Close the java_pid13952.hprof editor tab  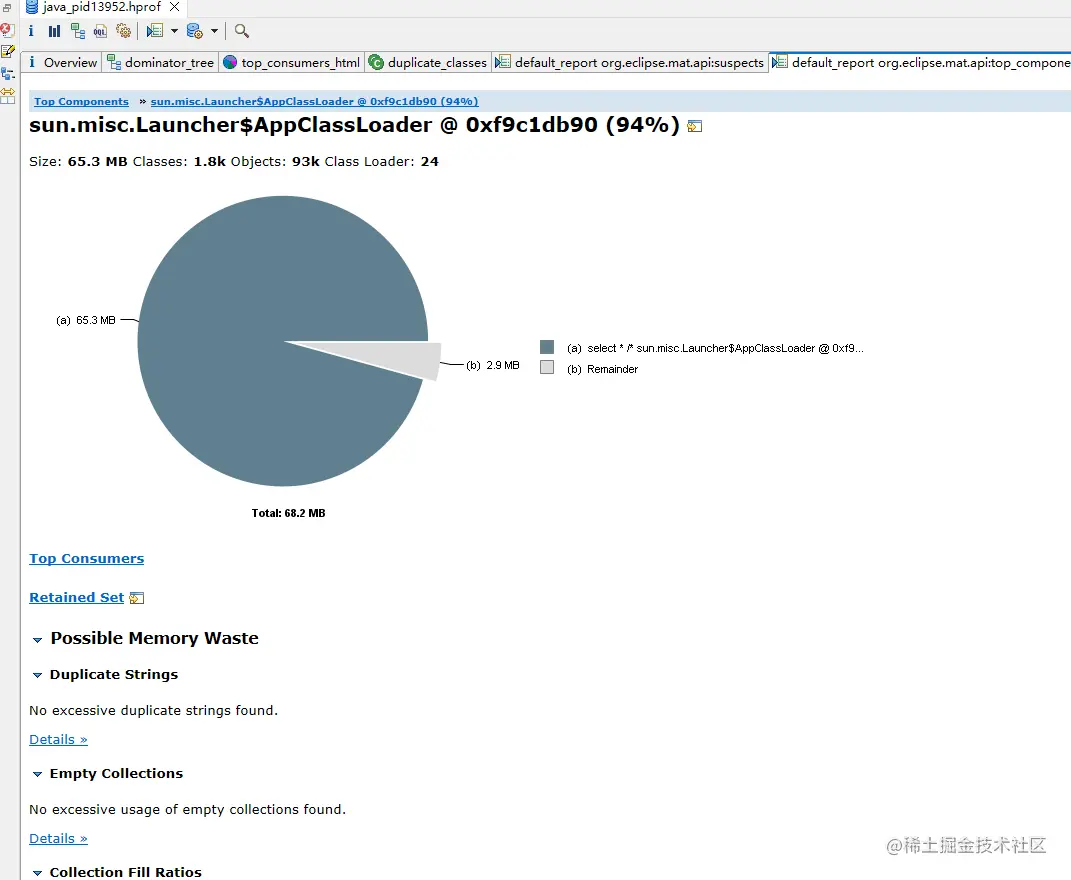(175, 7)
